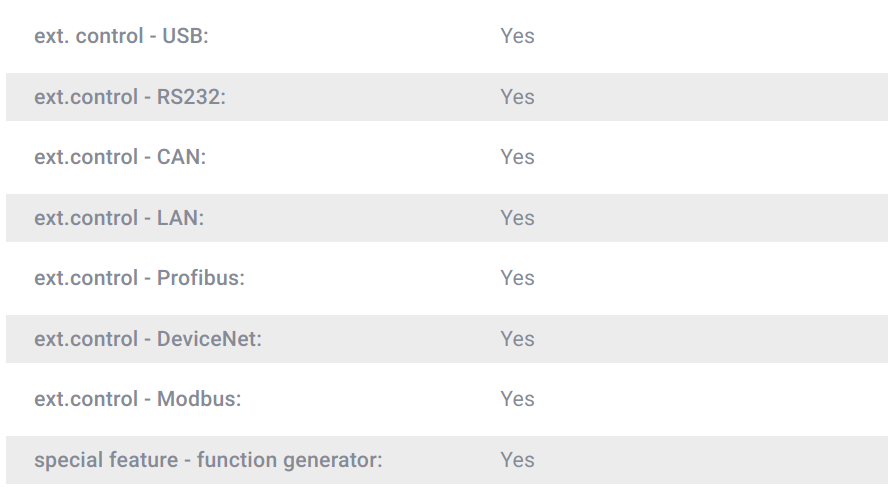Image resolution: width=888 pixels, height=492 pixels.
Task: Click the 'Yes' value for DeviceNet
Action: (517, 339)
